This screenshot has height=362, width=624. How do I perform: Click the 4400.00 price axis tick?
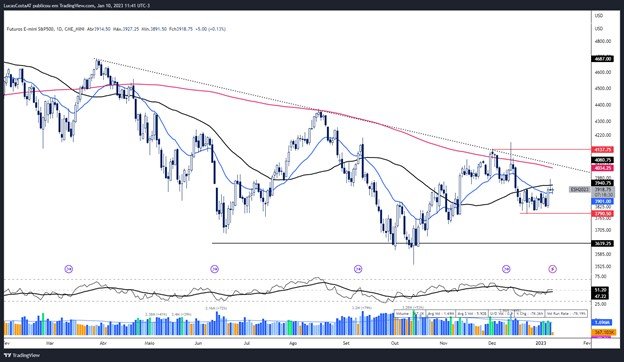(603, 105)
